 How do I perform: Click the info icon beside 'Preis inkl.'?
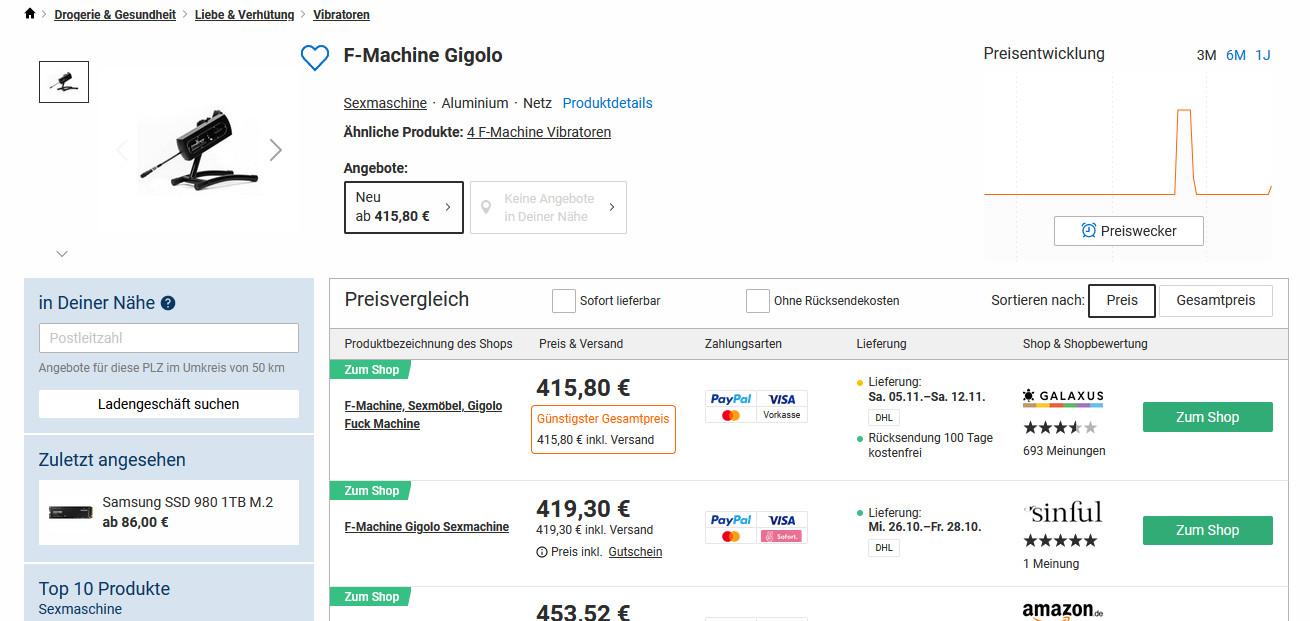coord(542,552)
